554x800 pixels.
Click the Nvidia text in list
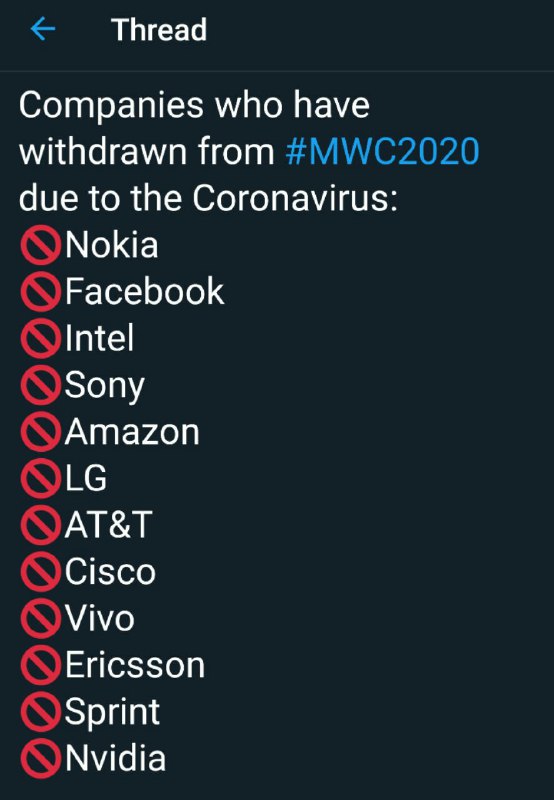pyautogui.click(x=116, y=759)
